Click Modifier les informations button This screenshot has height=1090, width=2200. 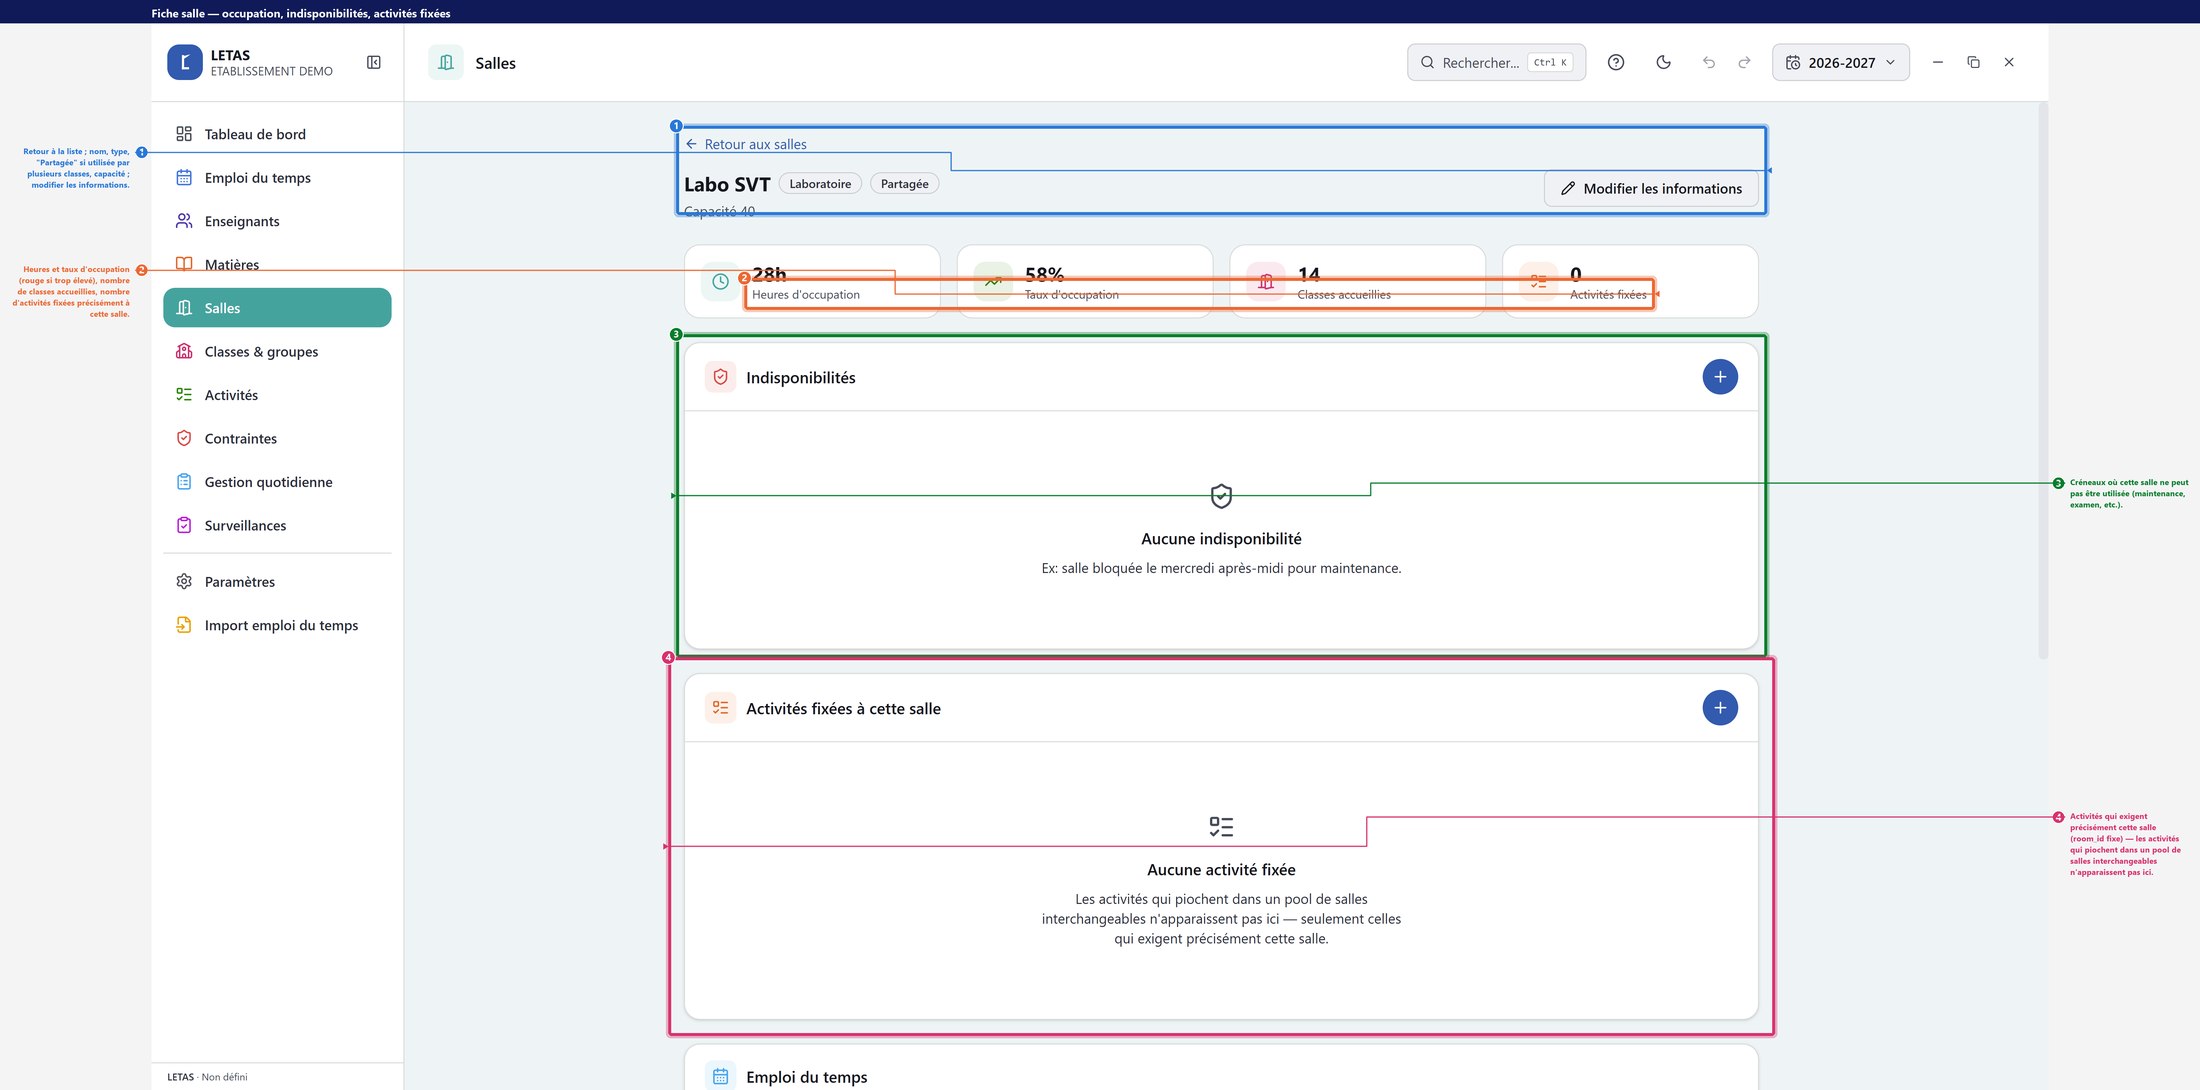pyautogui.click(x=1651, y=189)
